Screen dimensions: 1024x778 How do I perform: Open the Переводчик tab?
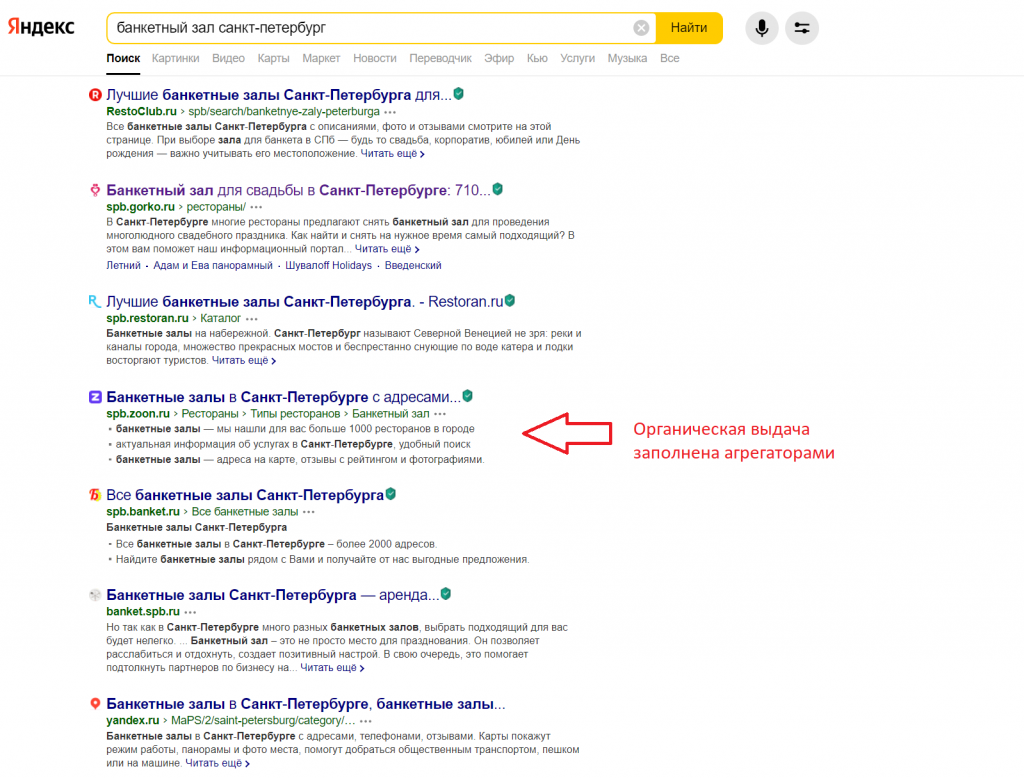pos(440,58)
